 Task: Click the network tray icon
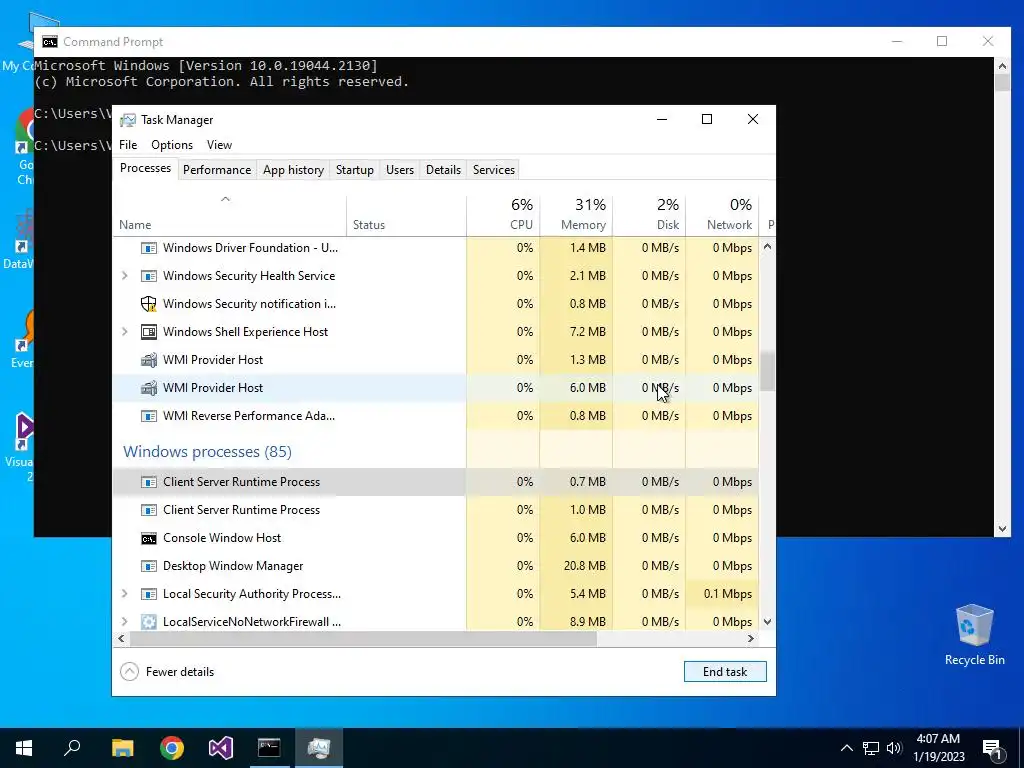(871, 748)
